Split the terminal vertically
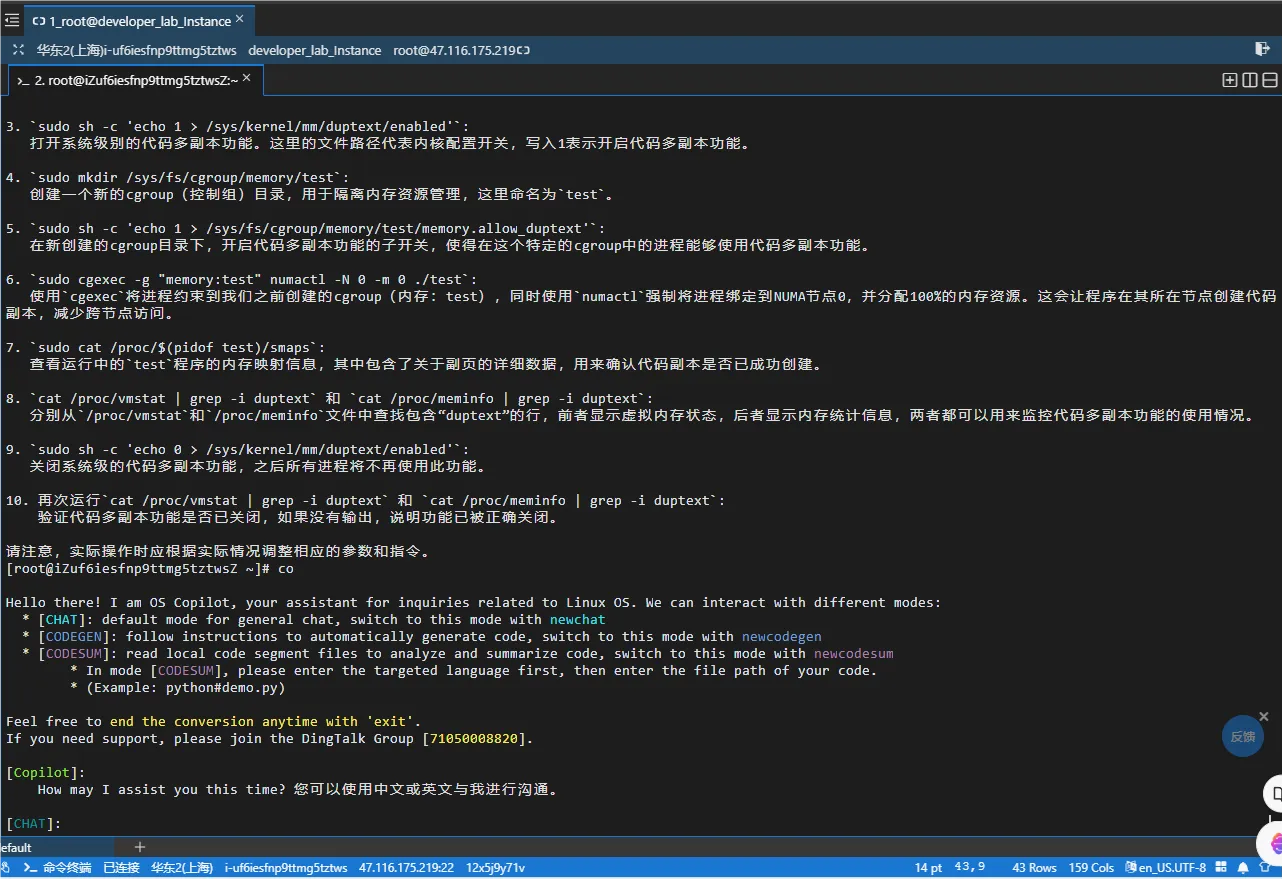Viewport: 1283px width, 879px height. 1250,80
